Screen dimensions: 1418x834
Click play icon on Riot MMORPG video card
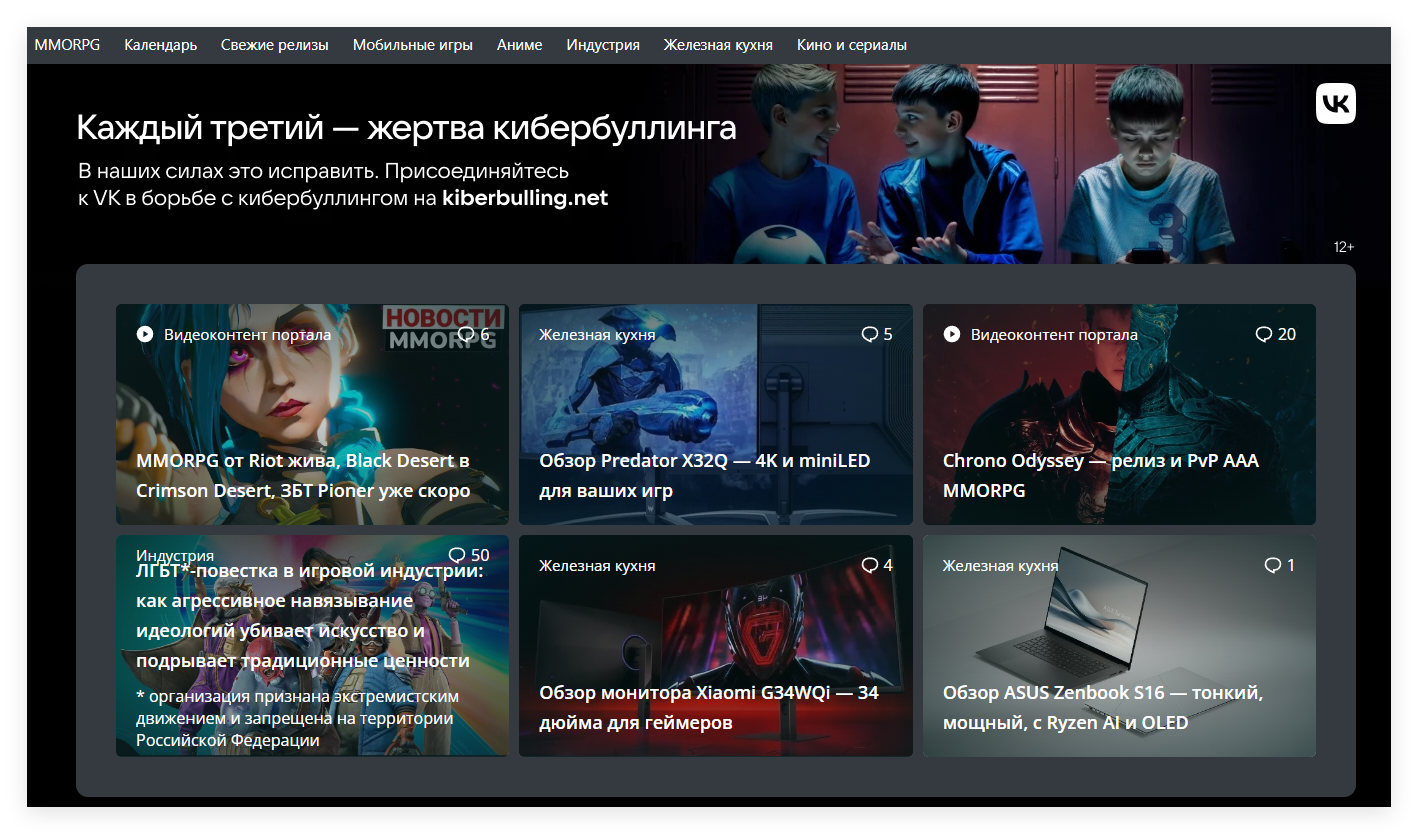145,334
